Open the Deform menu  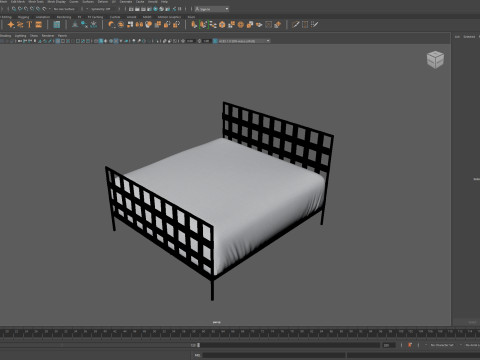click(103, 2)
